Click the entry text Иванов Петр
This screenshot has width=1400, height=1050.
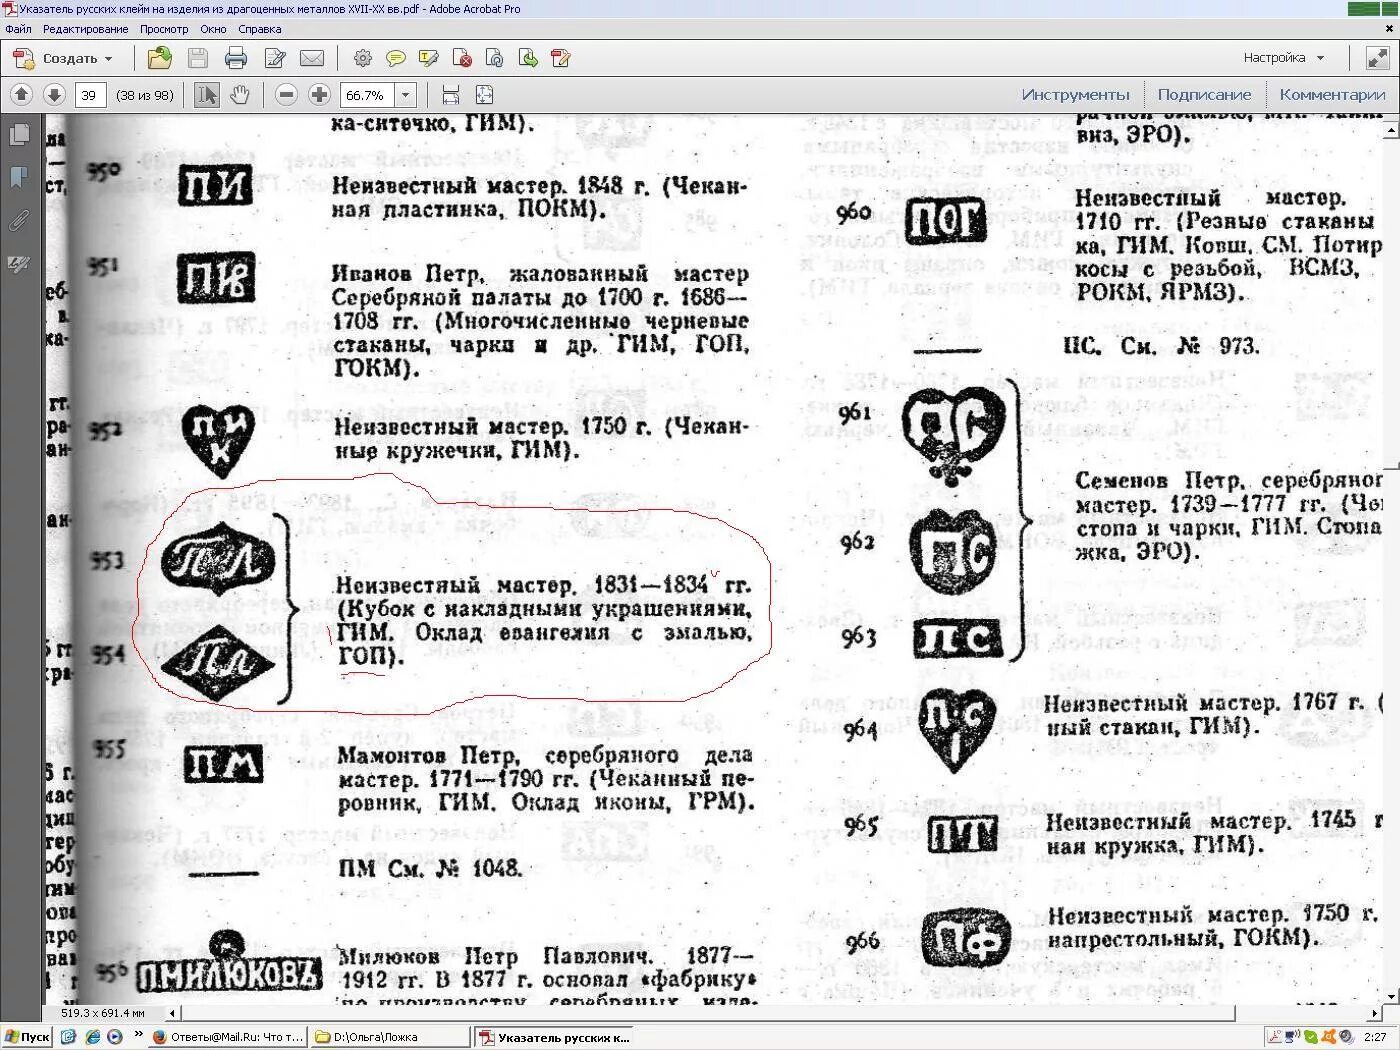point(407,273)
